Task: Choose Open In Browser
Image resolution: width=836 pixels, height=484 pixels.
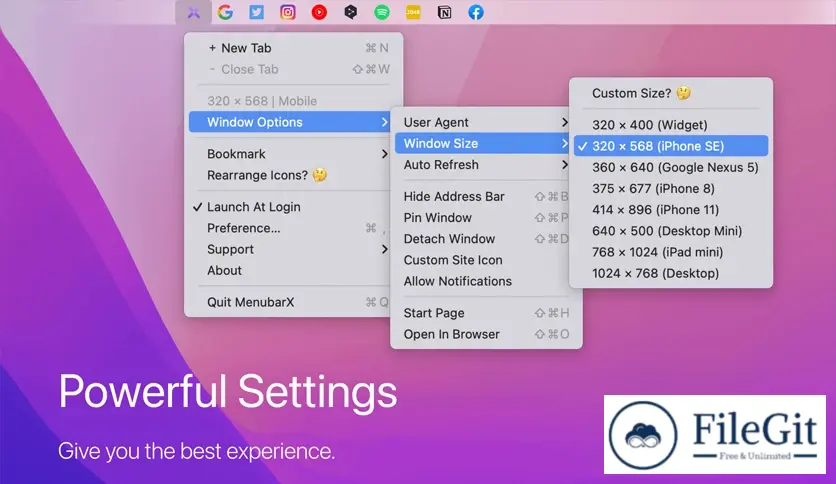Action: (x=486, y=334)
